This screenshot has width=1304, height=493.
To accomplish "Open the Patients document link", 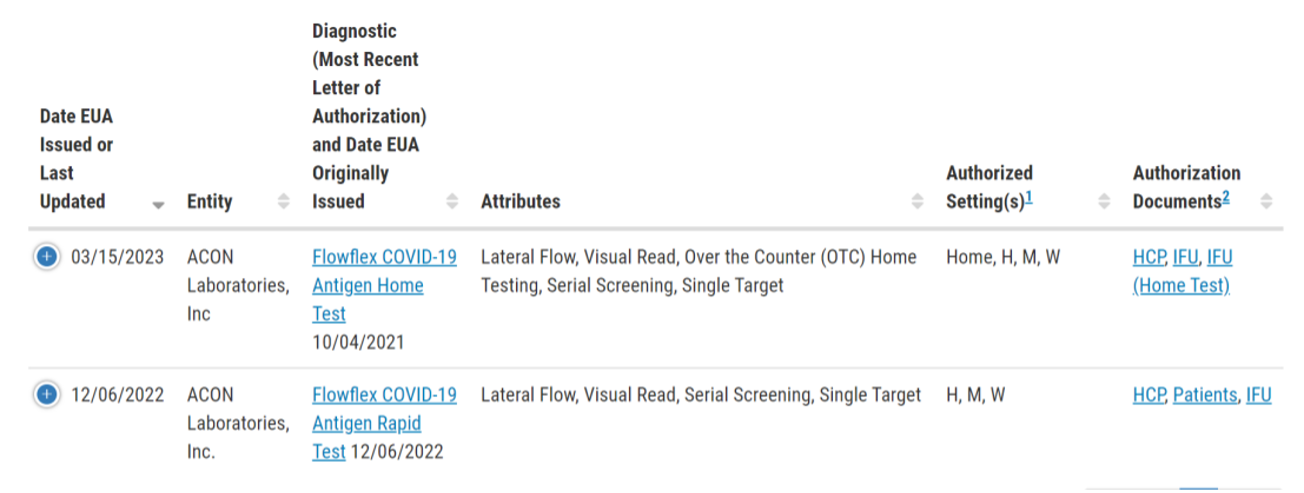I will pos(1205,395).
